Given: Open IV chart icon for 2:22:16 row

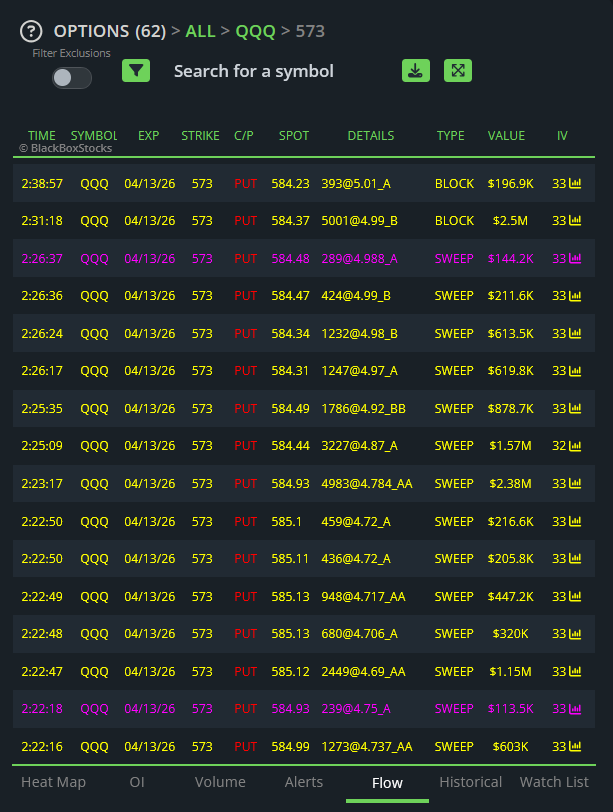Looking at the screenshot, I should pyautogui.click(x=575, y=747).
